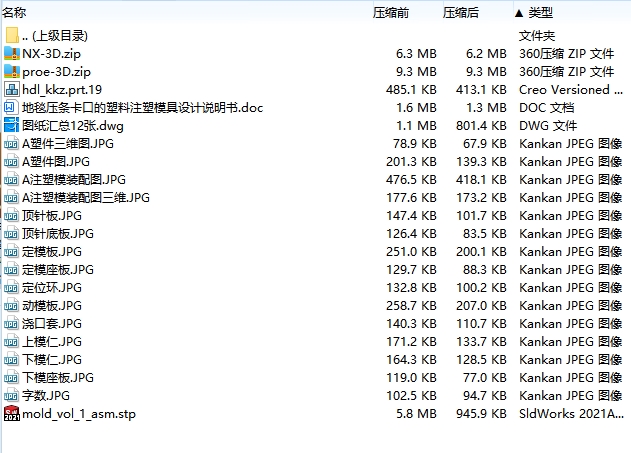The width and height of the screenshot is (631, 453).
Task: Click the JPG icon of 下模座板.JPG
Action: pyautogui.click(x=11, y=378)
